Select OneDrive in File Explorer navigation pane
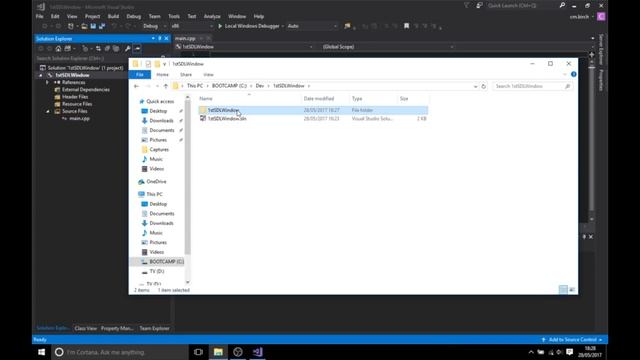This screenshot has height=360, width=640. [156, 182]
